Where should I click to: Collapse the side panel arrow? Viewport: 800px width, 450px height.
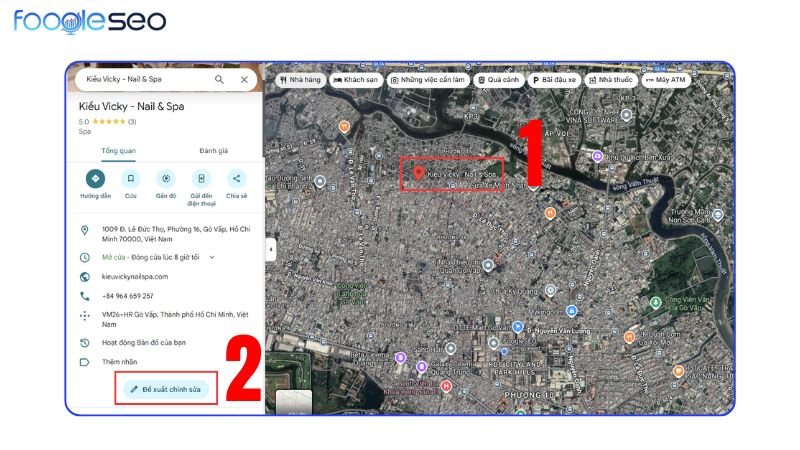pyautogui.click(x=269, y=250)
